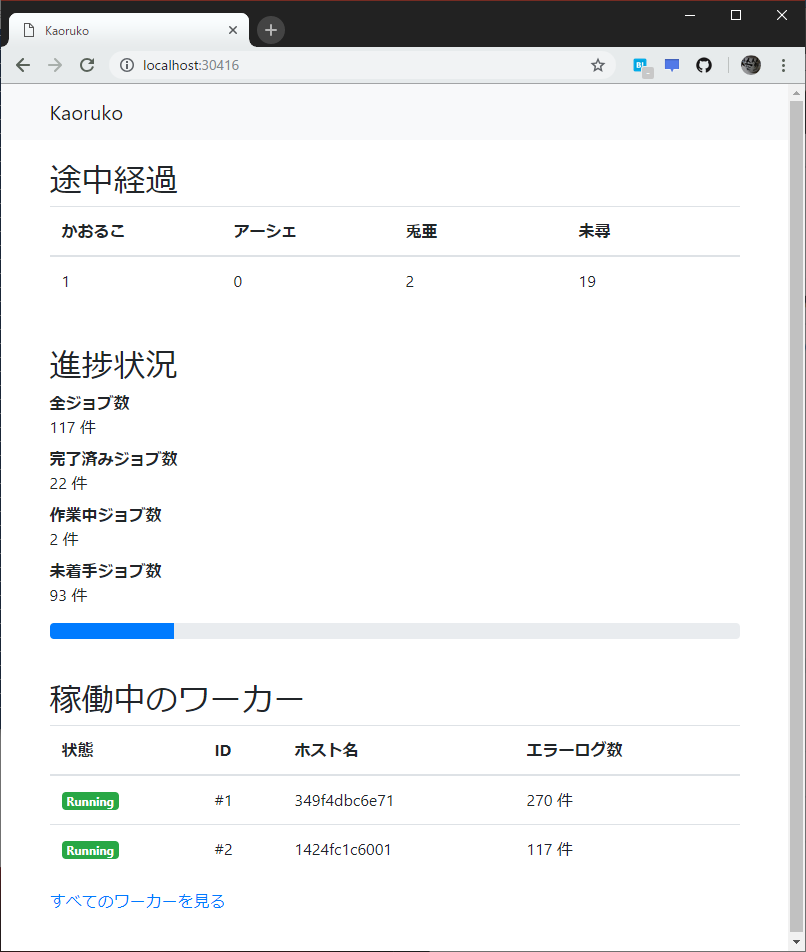
Task: Click the 途中経過 heading
Action: (113, 180)
